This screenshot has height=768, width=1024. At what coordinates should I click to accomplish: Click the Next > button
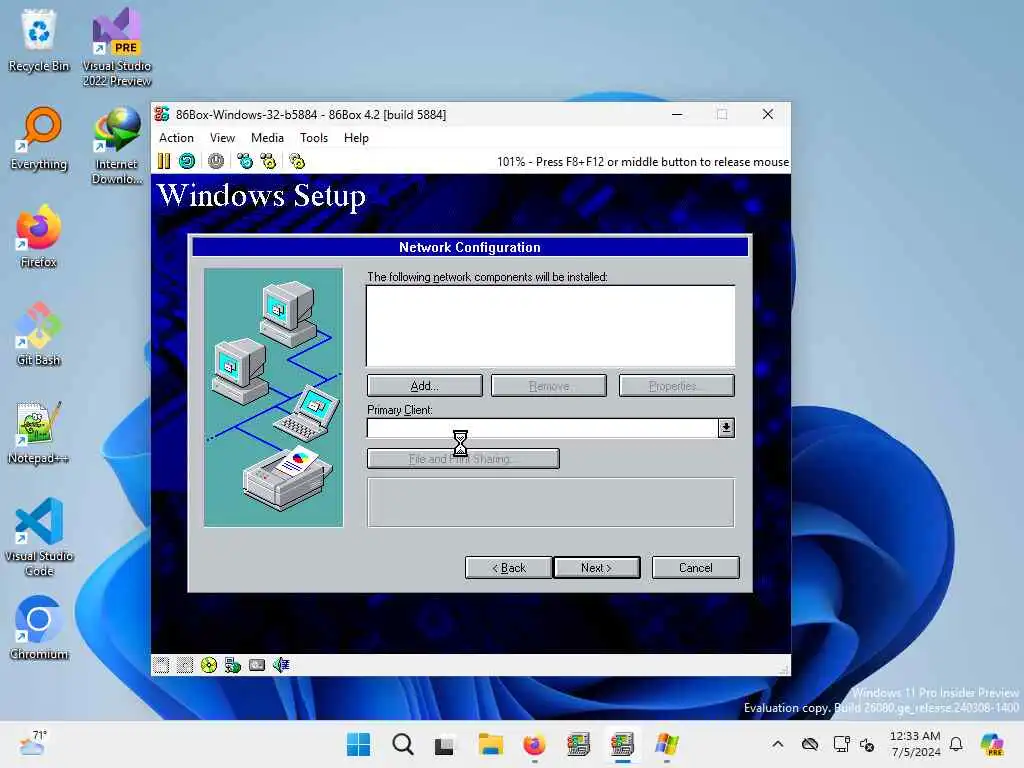pyautogui.click(x=596, y=568)
